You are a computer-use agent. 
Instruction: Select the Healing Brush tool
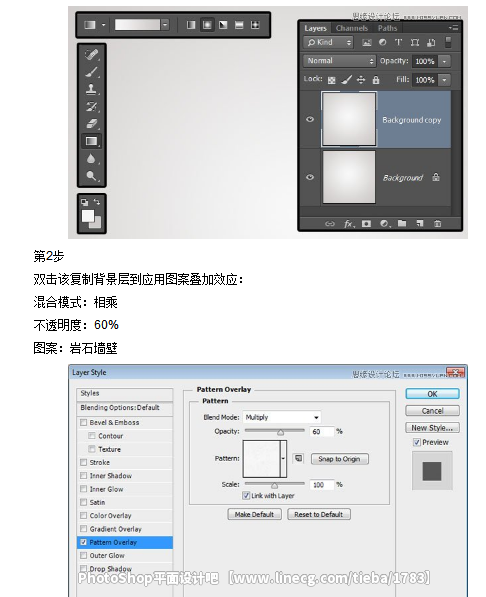coord(91,54)
